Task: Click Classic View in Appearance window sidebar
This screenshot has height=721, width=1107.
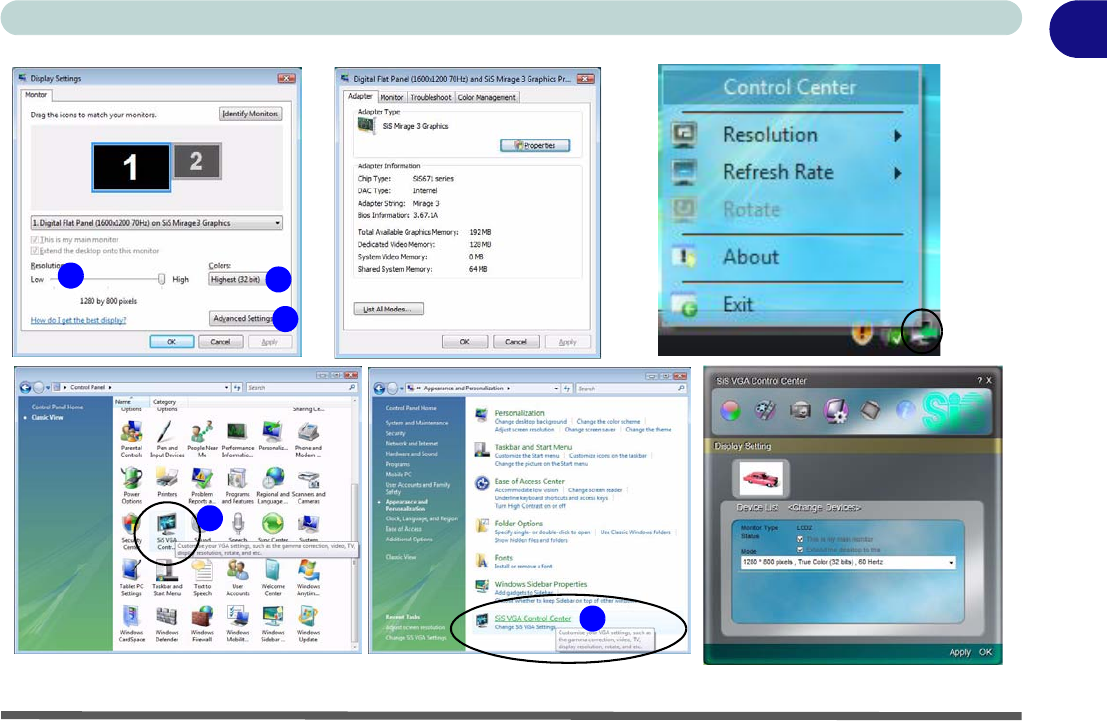Action: (400, 557)
